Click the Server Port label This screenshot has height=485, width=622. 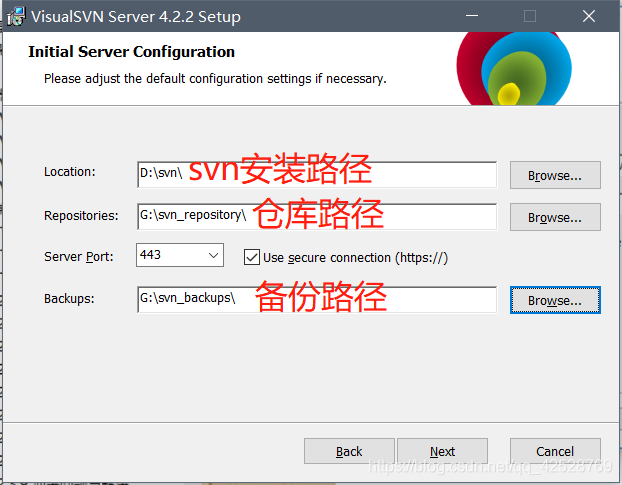pos(79,257)
